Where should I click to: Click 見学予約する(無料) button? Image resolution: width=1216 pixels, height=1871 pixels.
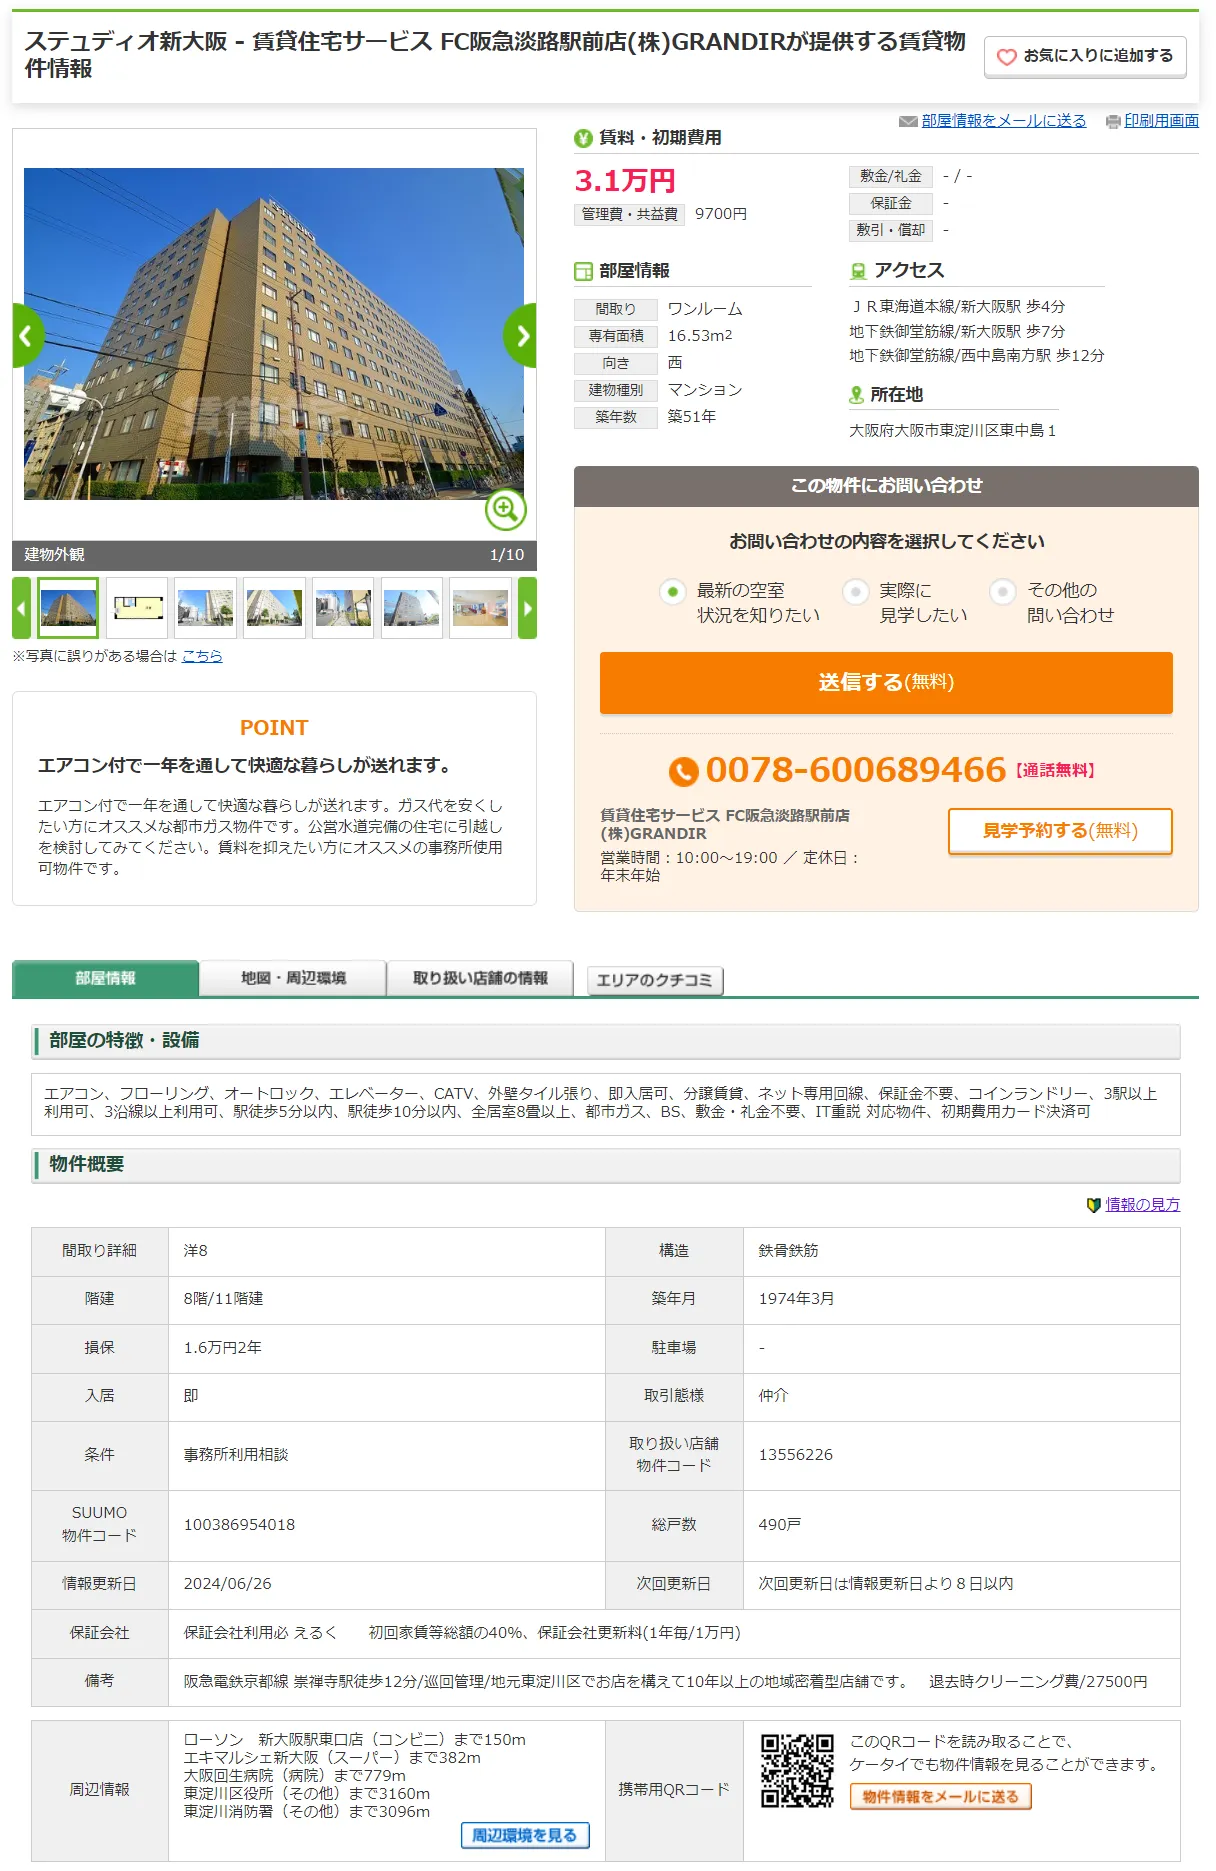tap(1059, 831)
